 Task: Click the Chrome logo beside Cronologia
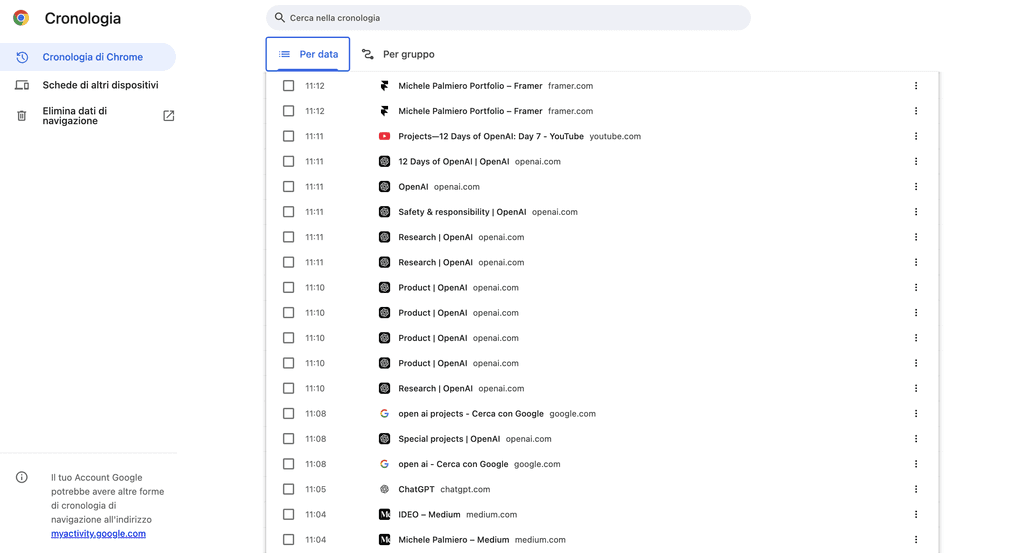[x=21, y=18]
